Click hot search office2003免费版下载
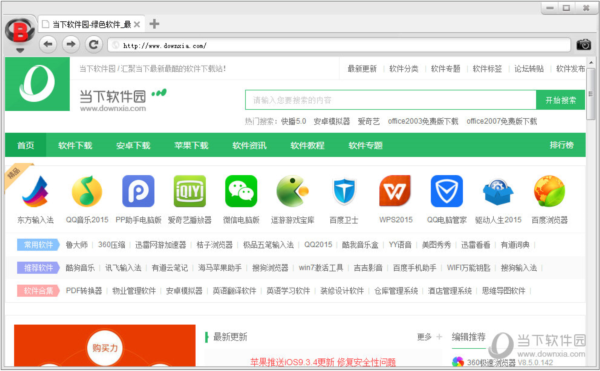Screen dimensions: 600x371 coord(423,121)
